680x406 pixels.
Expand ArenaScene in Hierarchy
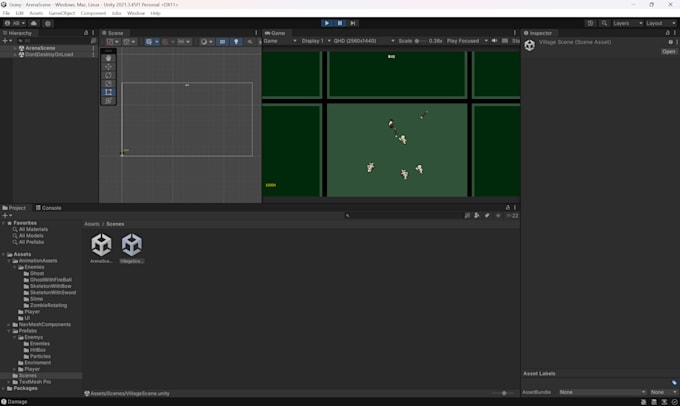click(15, 48)
